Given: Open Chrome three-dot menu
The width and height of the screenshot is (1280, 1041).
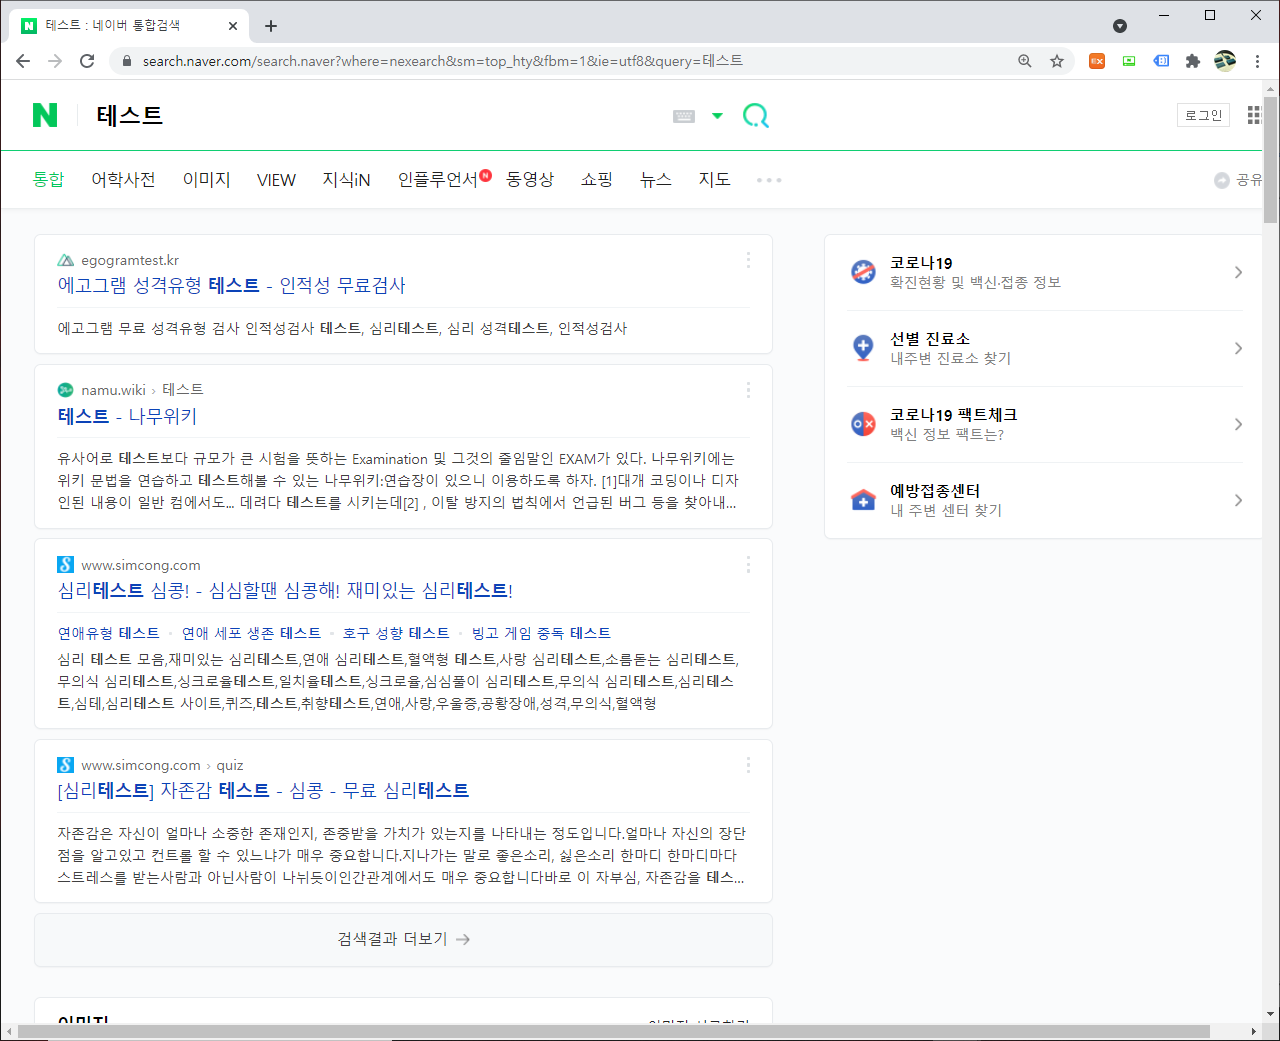Looking at the screenshot, I should (x=1257, y=61).
